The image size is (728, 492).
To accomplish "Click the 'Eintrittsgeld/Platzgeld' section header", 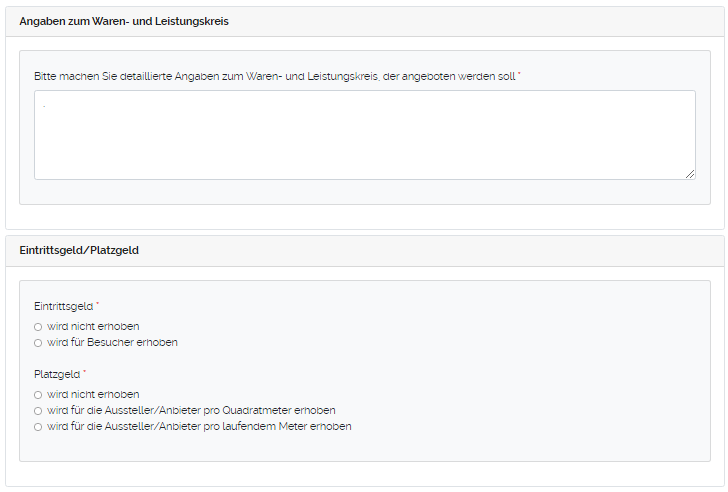I will (x=79, y=250).
